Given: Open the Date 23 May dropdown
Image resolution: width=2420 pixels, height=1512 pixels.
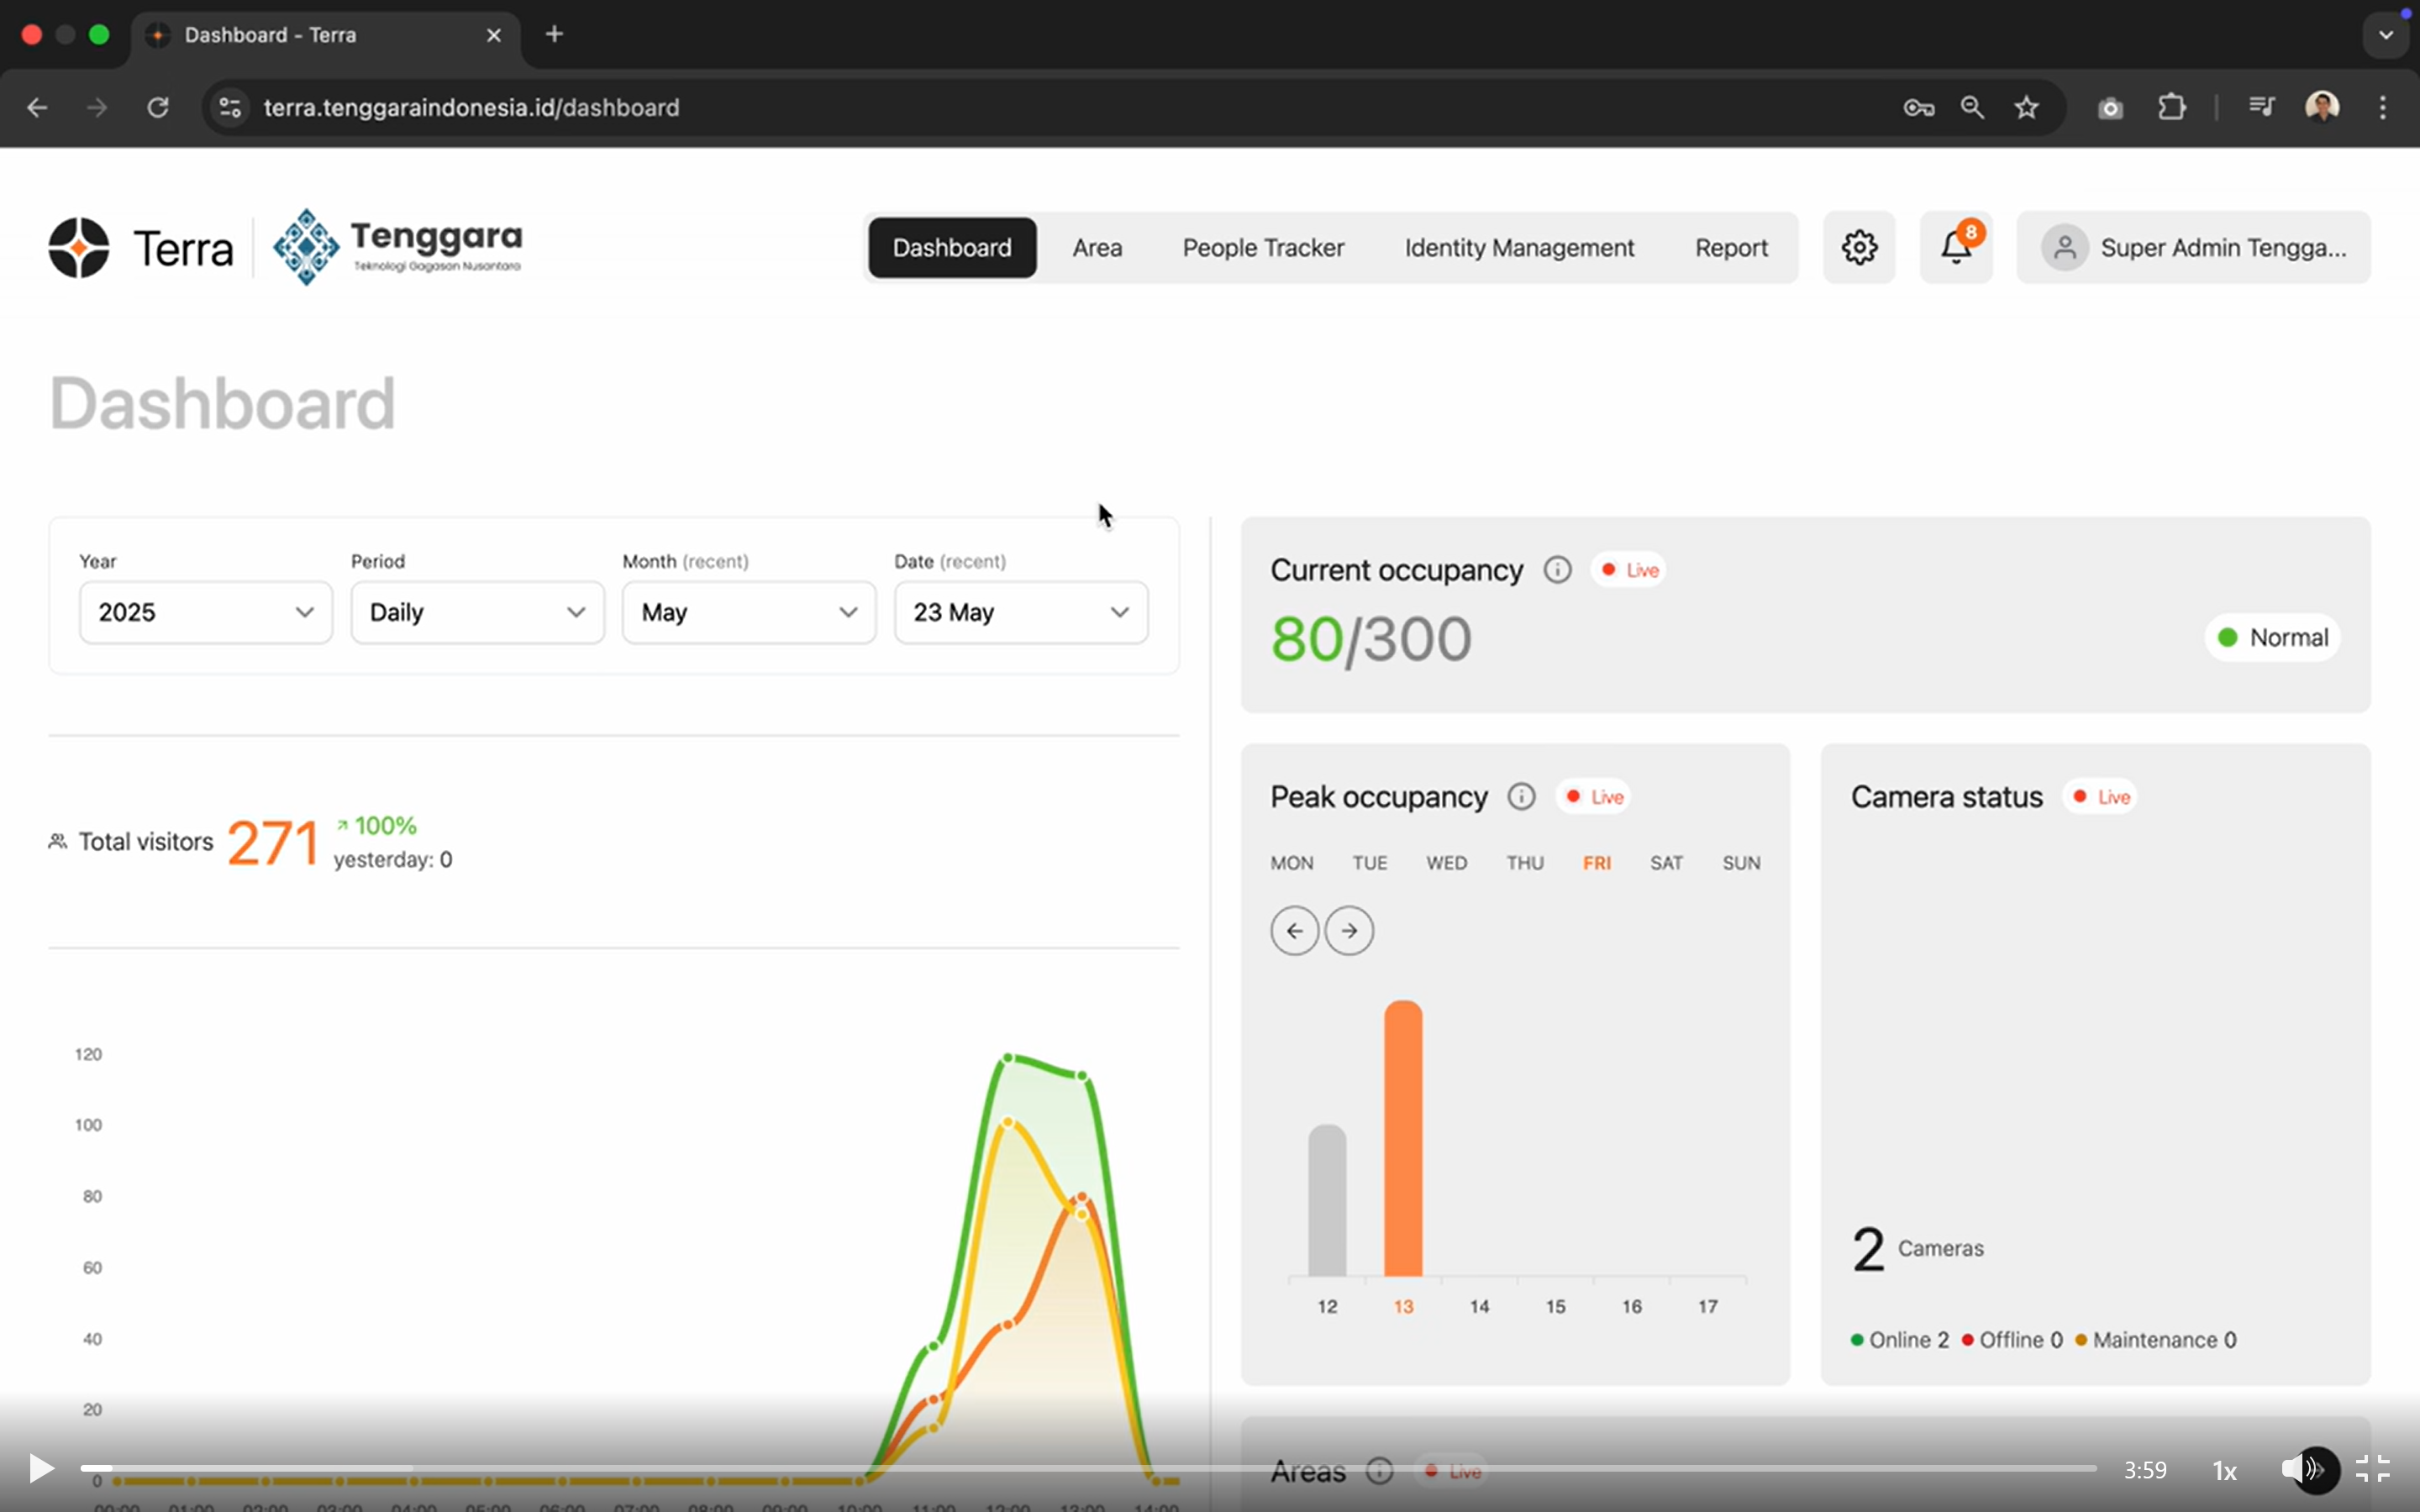Looking at the screenshot, I should (1020, 612).
